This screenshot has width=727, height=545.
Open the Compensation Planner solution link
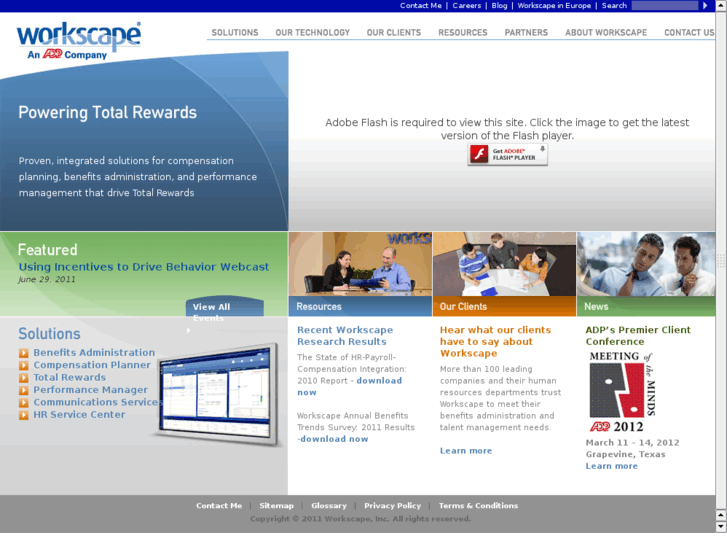92,365
